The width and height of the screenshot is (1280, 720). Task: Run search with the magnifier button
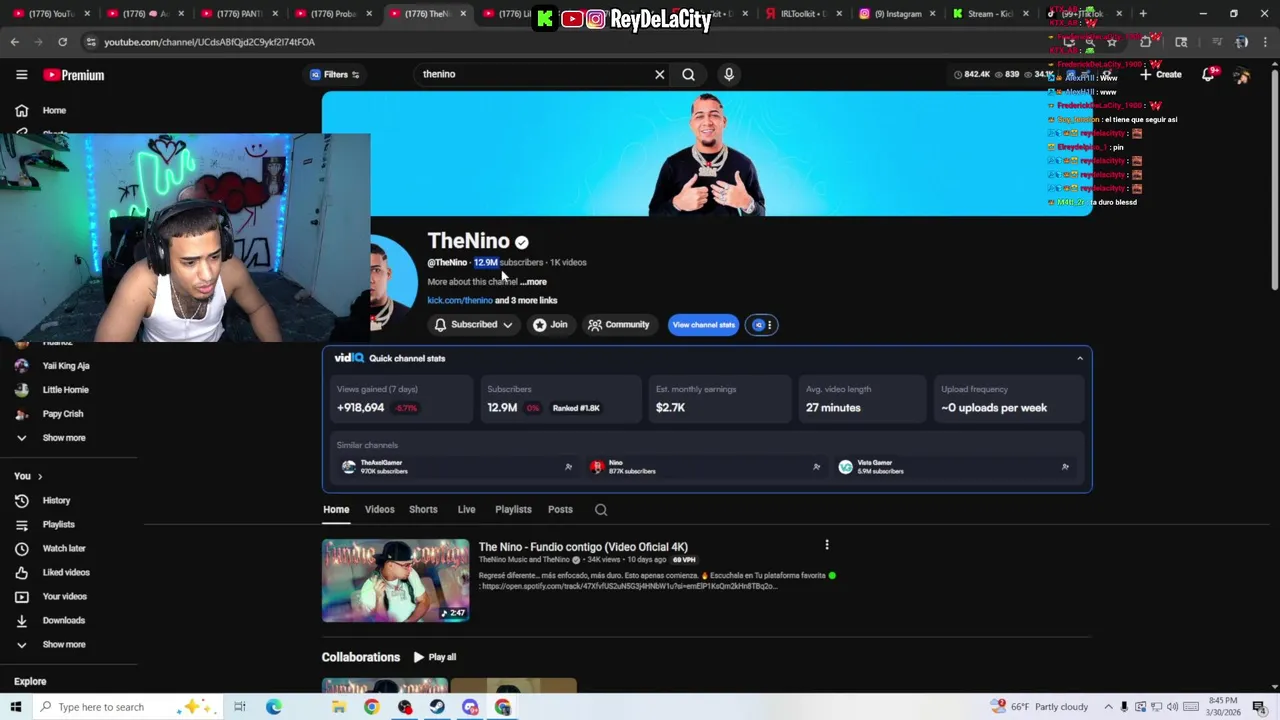point(688,74)
